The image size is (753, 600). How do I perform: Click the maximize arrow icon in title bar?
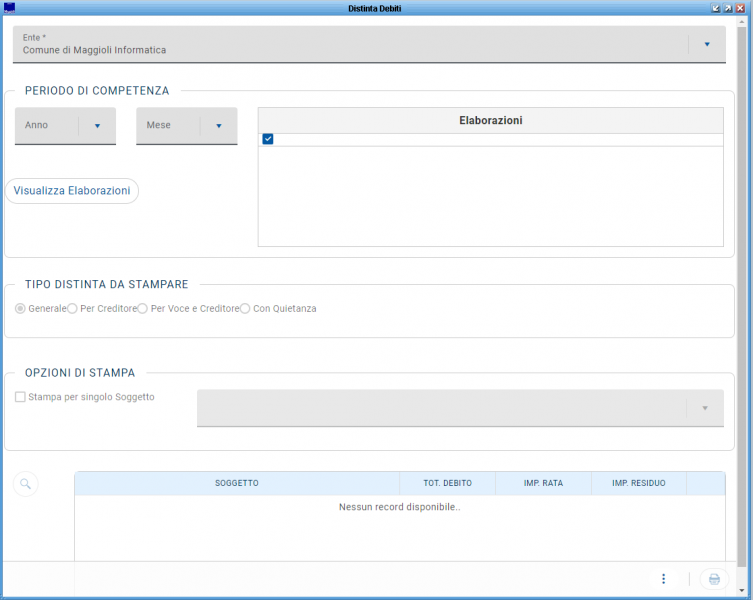[729, 7]
